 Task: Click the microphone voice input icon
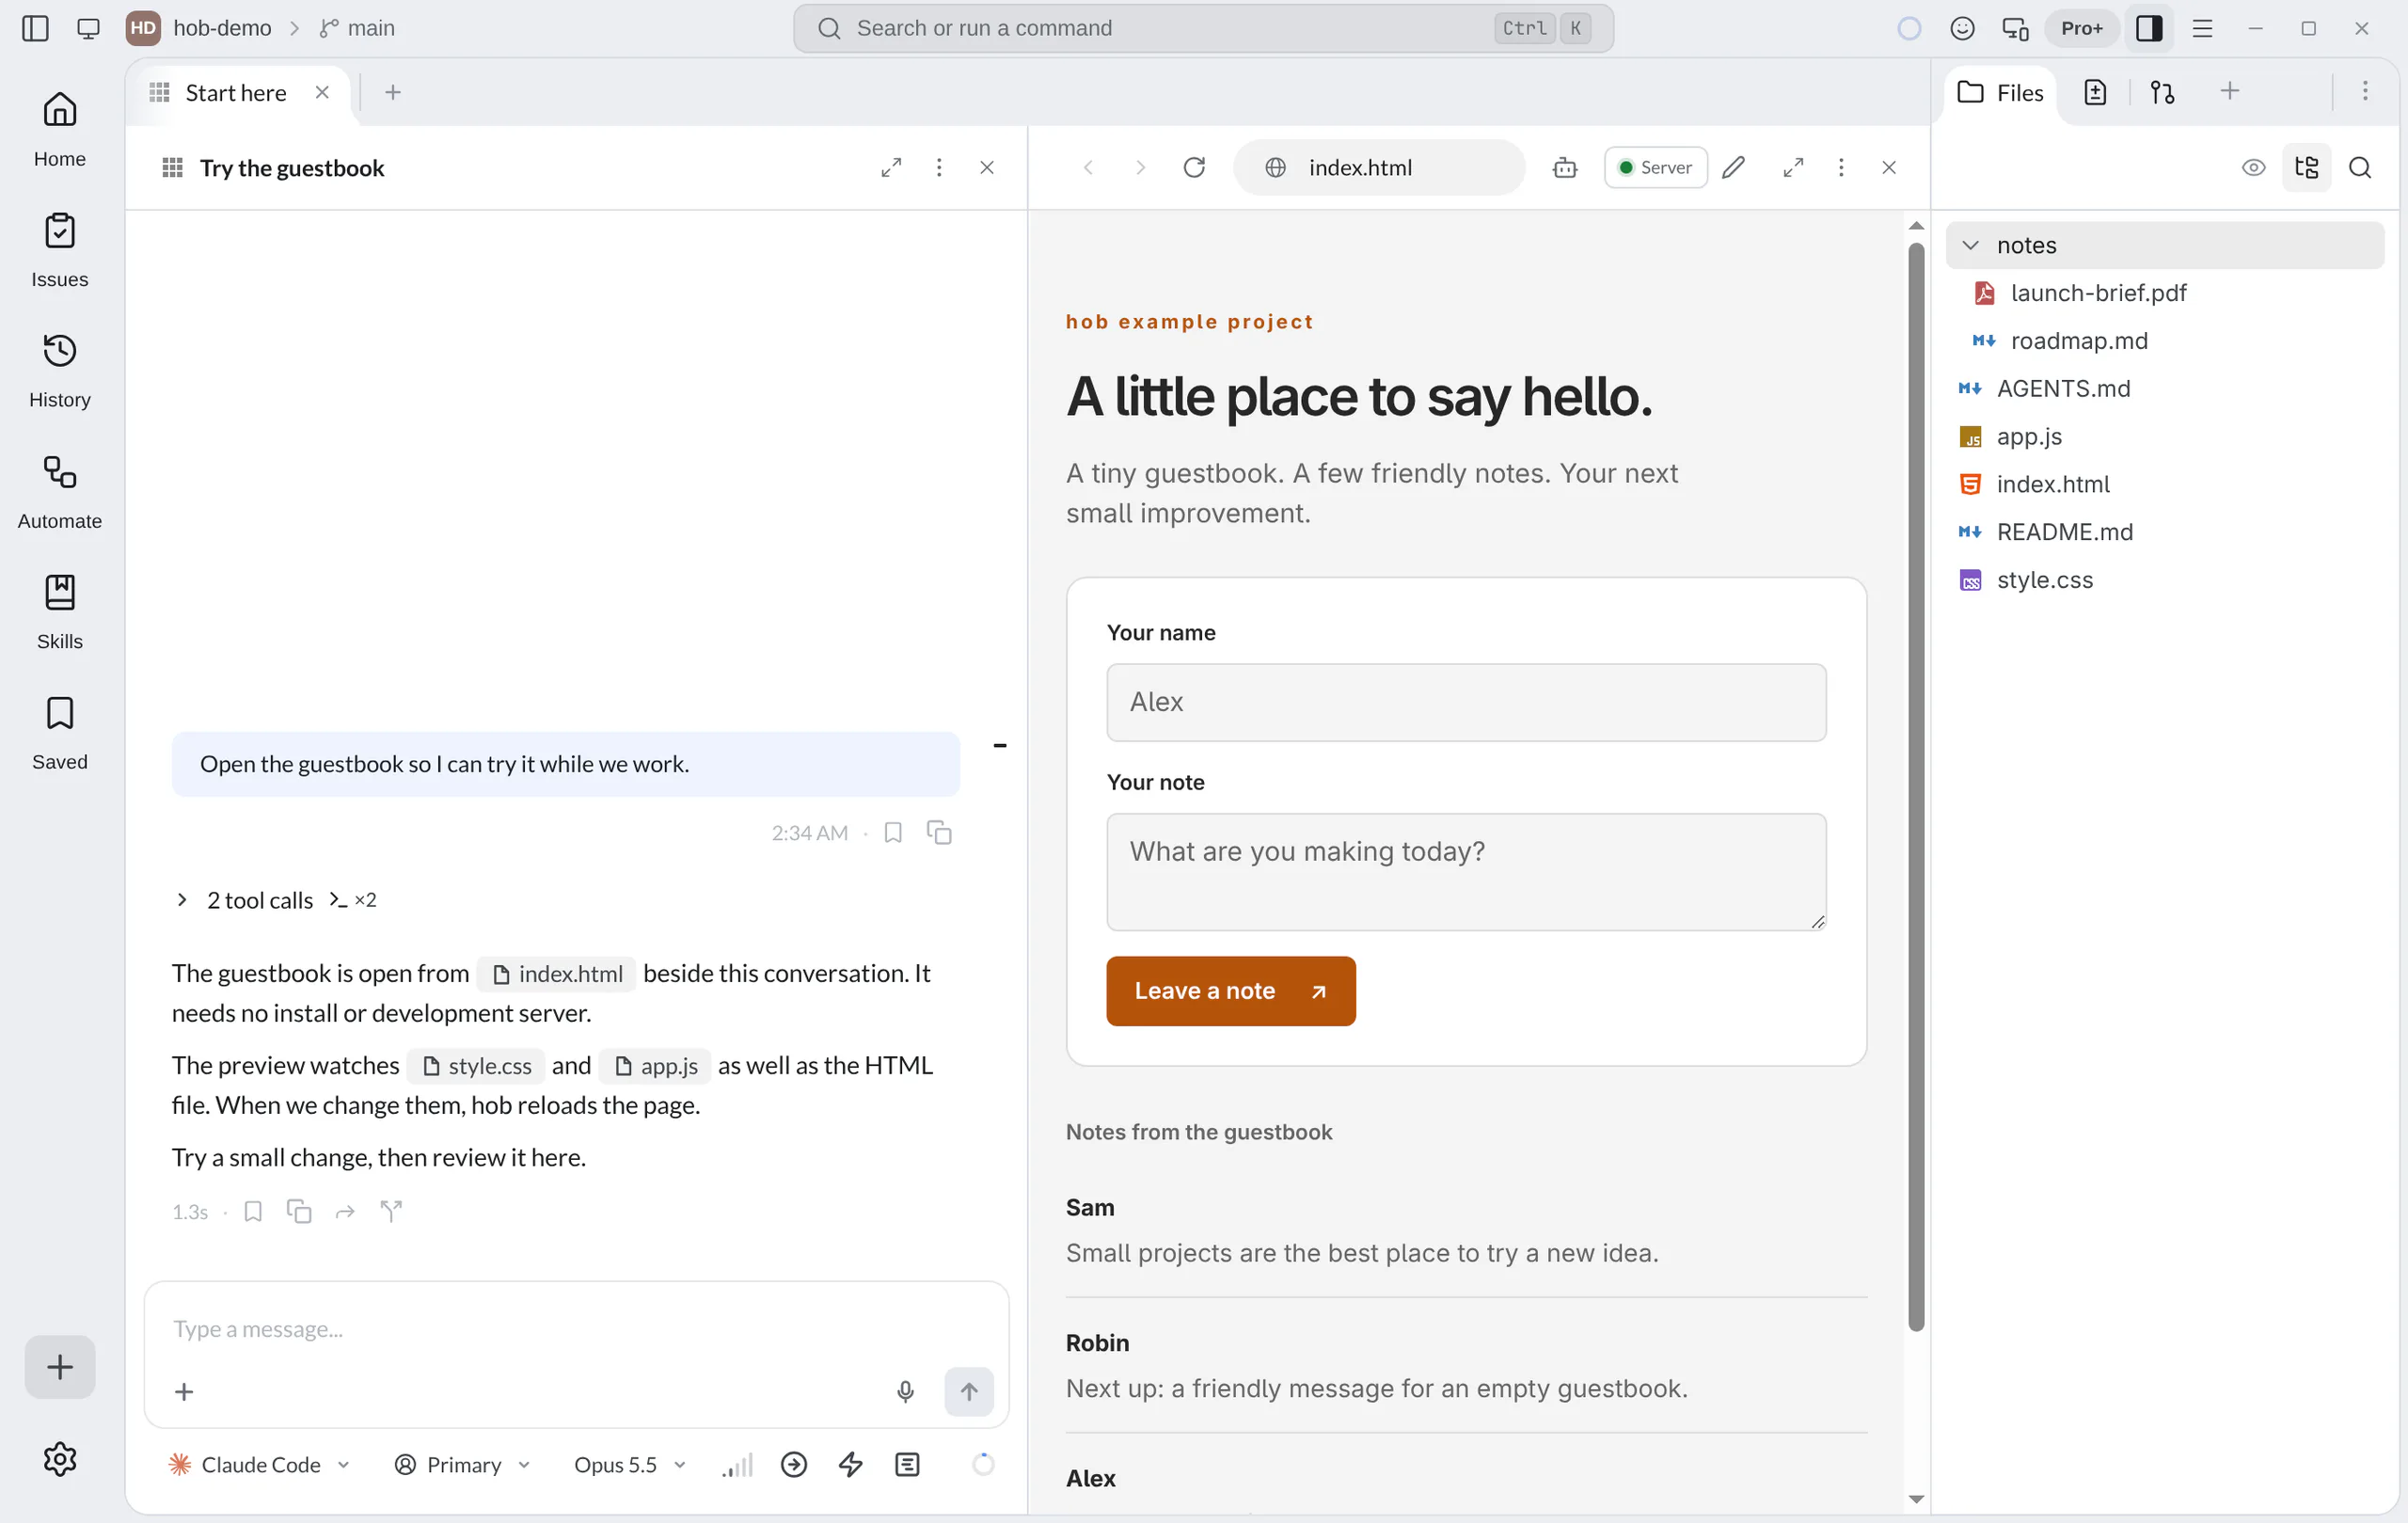point(905,1391)
